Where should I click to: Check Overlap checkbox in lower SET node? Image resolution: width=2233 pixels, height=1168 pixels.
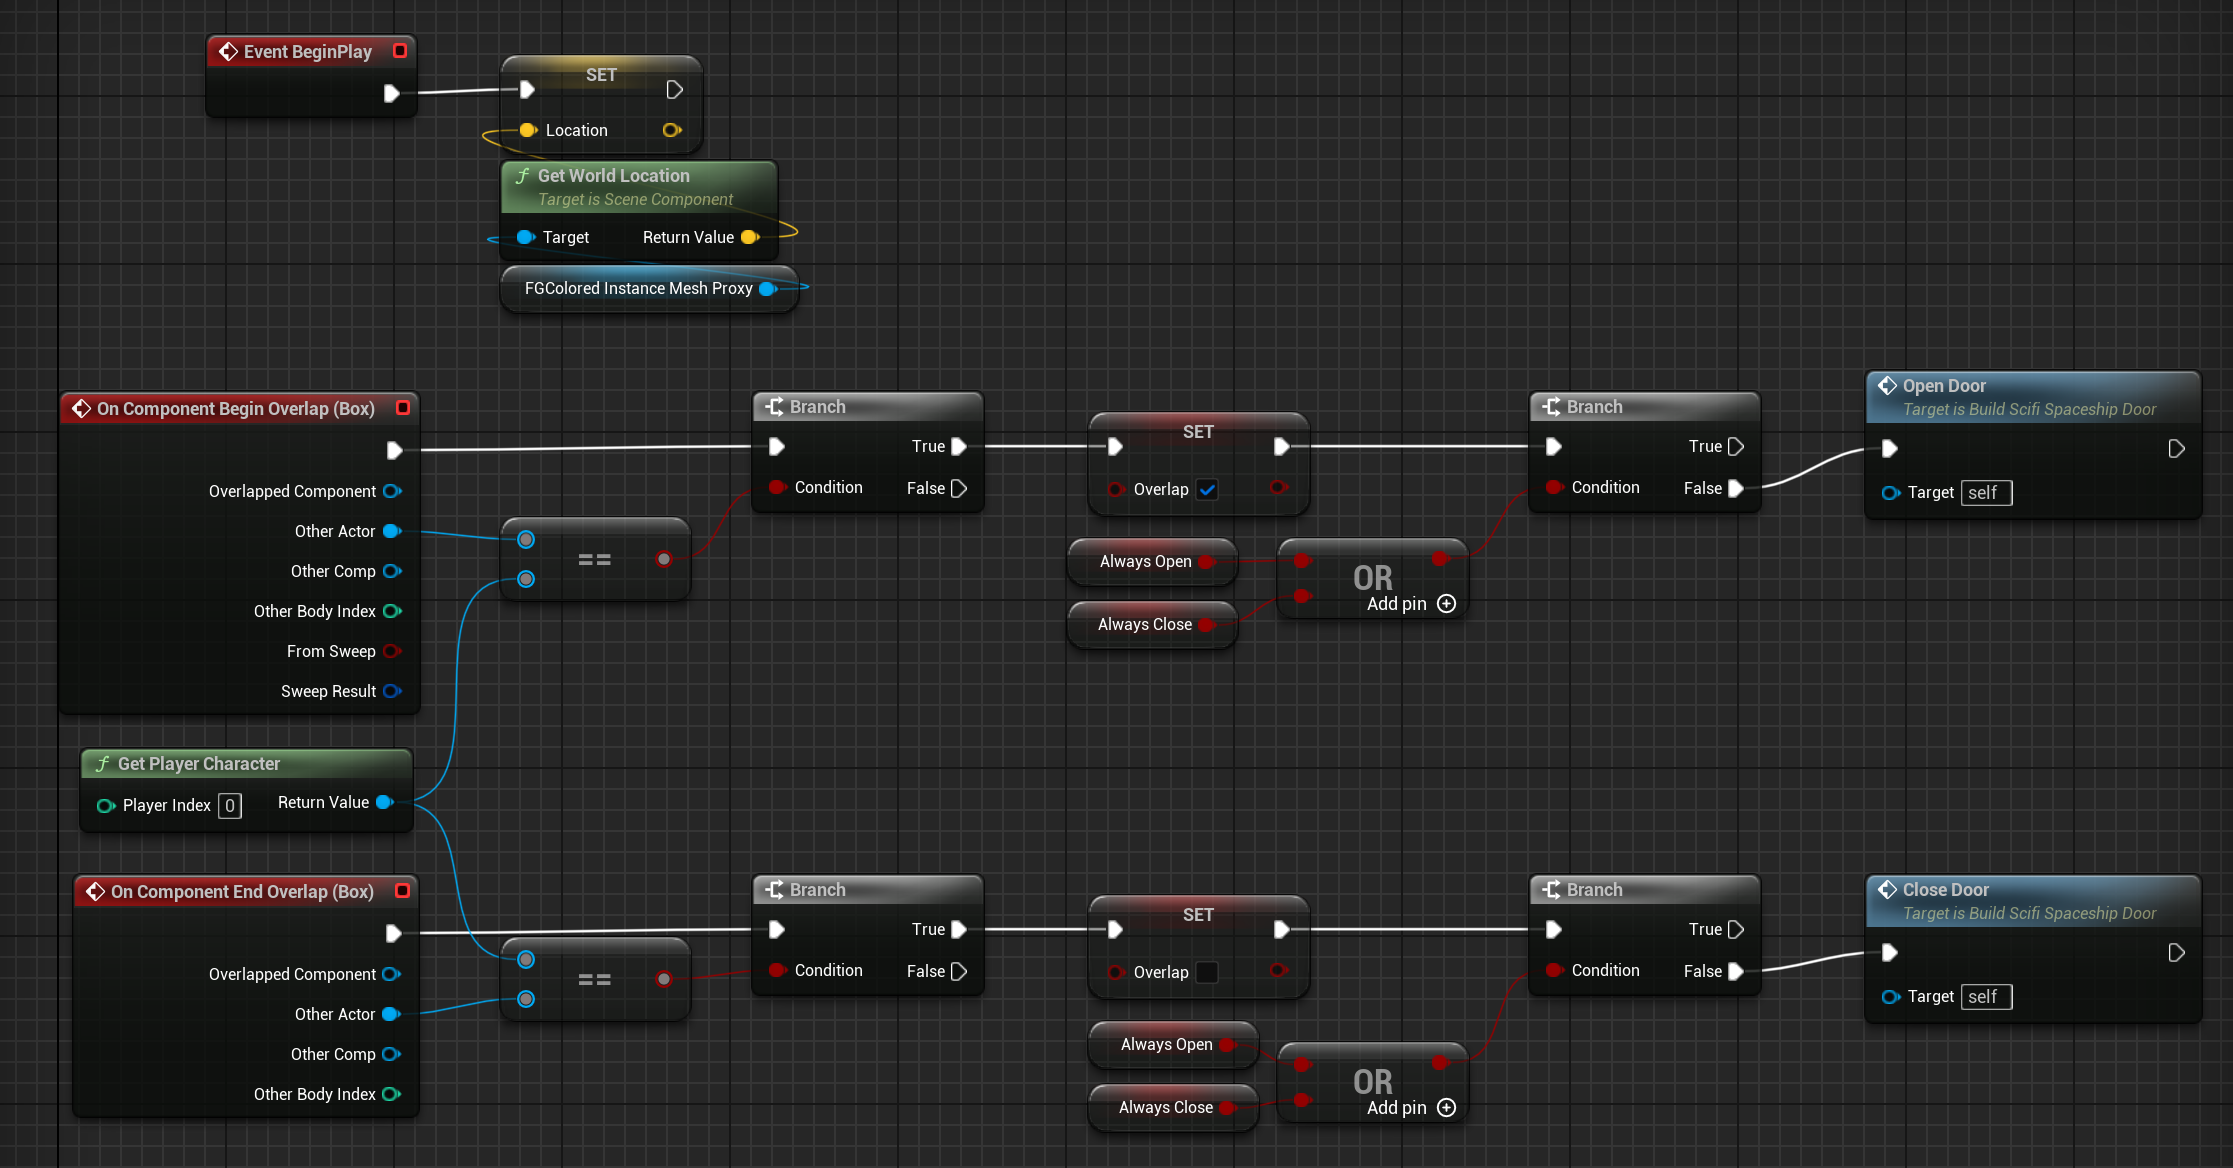1207,973
